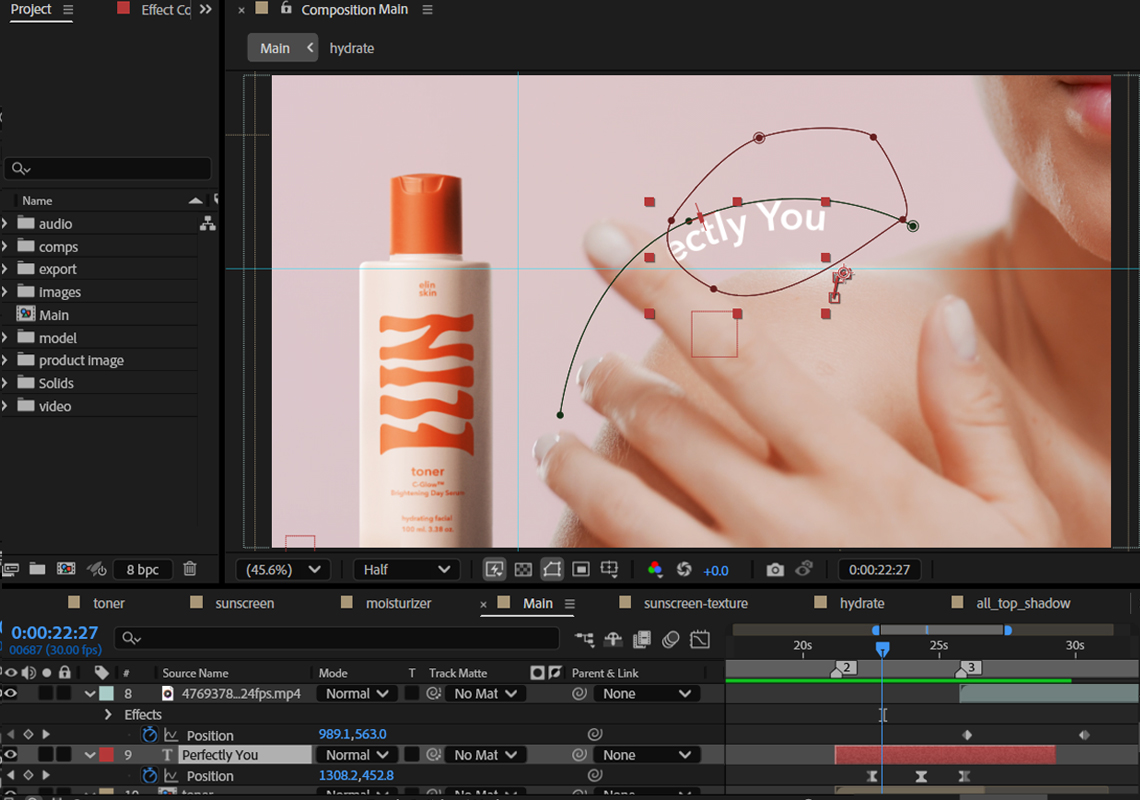Hide the Perfectly You text layer
Viewport: 1140px width, 800px height.
click(11, 755)
